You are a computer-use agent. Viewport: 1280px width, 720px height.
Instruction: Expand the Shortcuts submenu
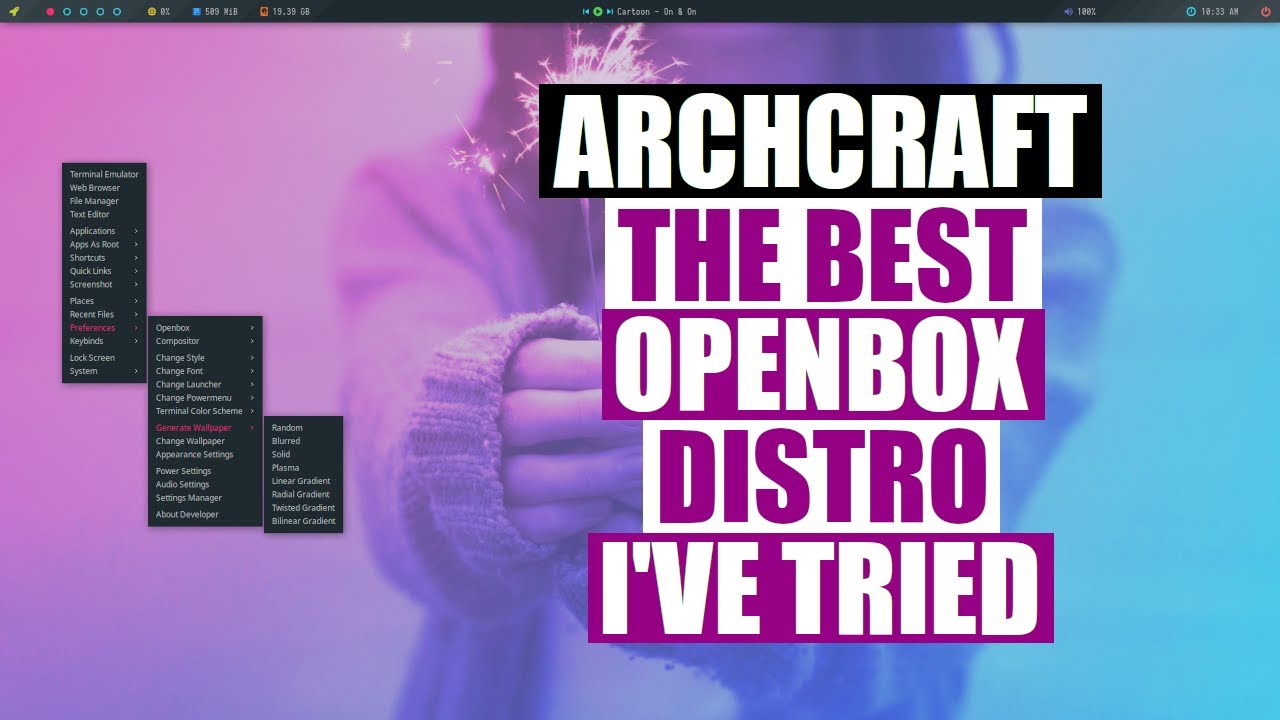pyautogui.click(x=104, y=258)
